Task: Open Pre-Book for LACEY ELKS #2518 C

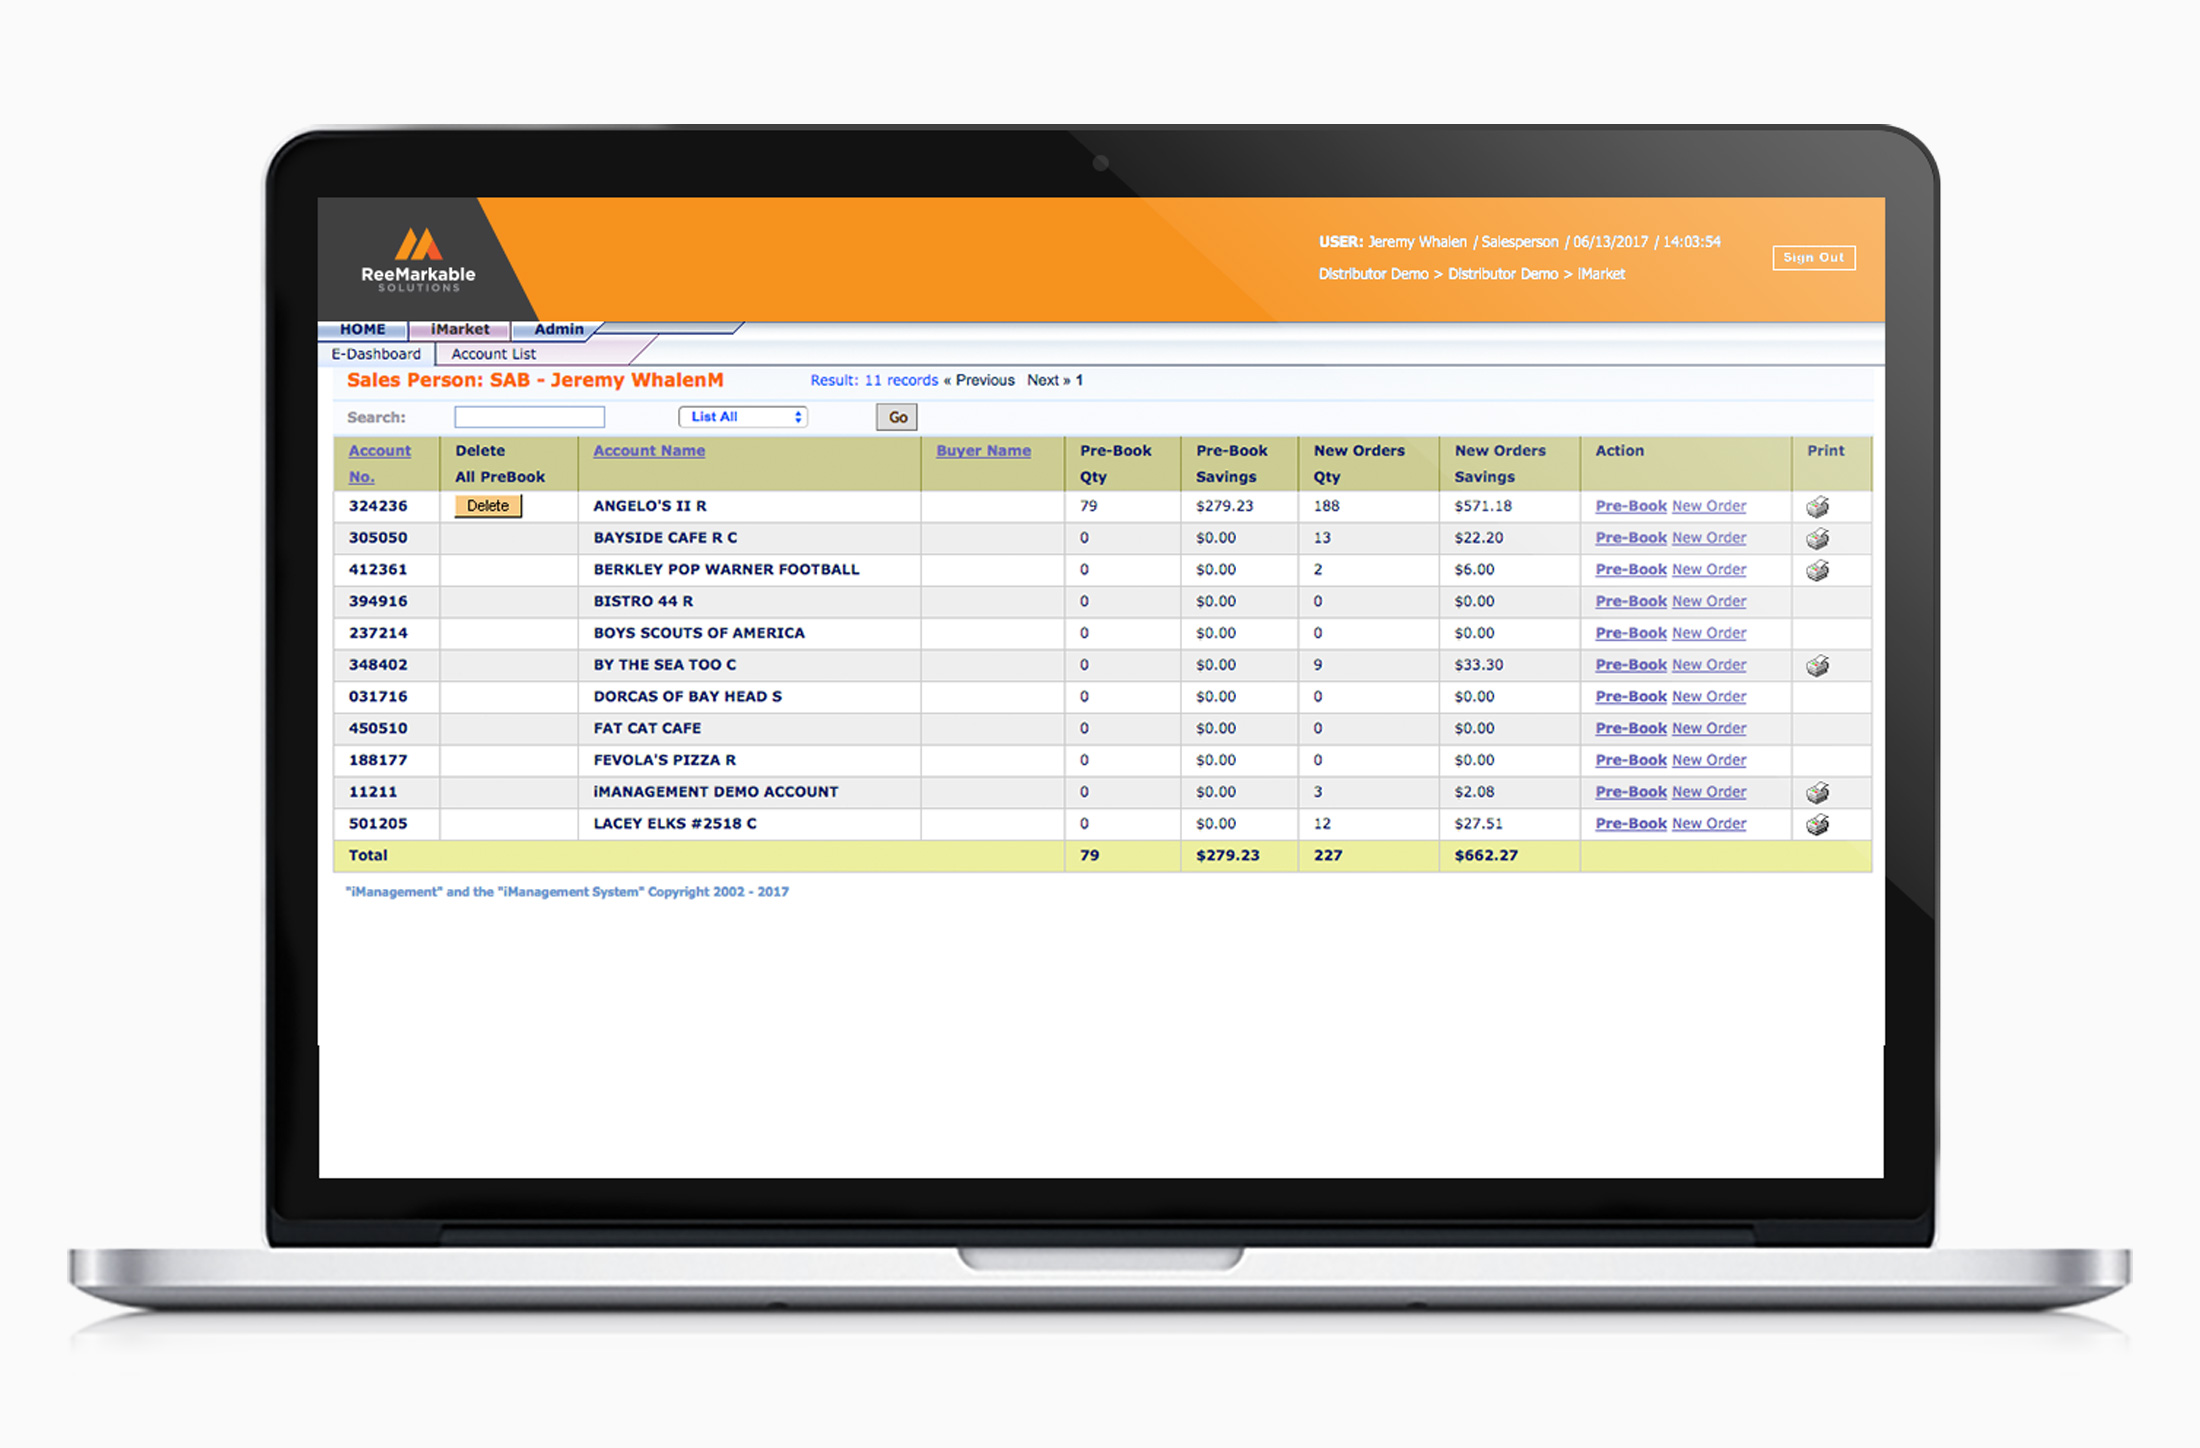Action: 1631,824
